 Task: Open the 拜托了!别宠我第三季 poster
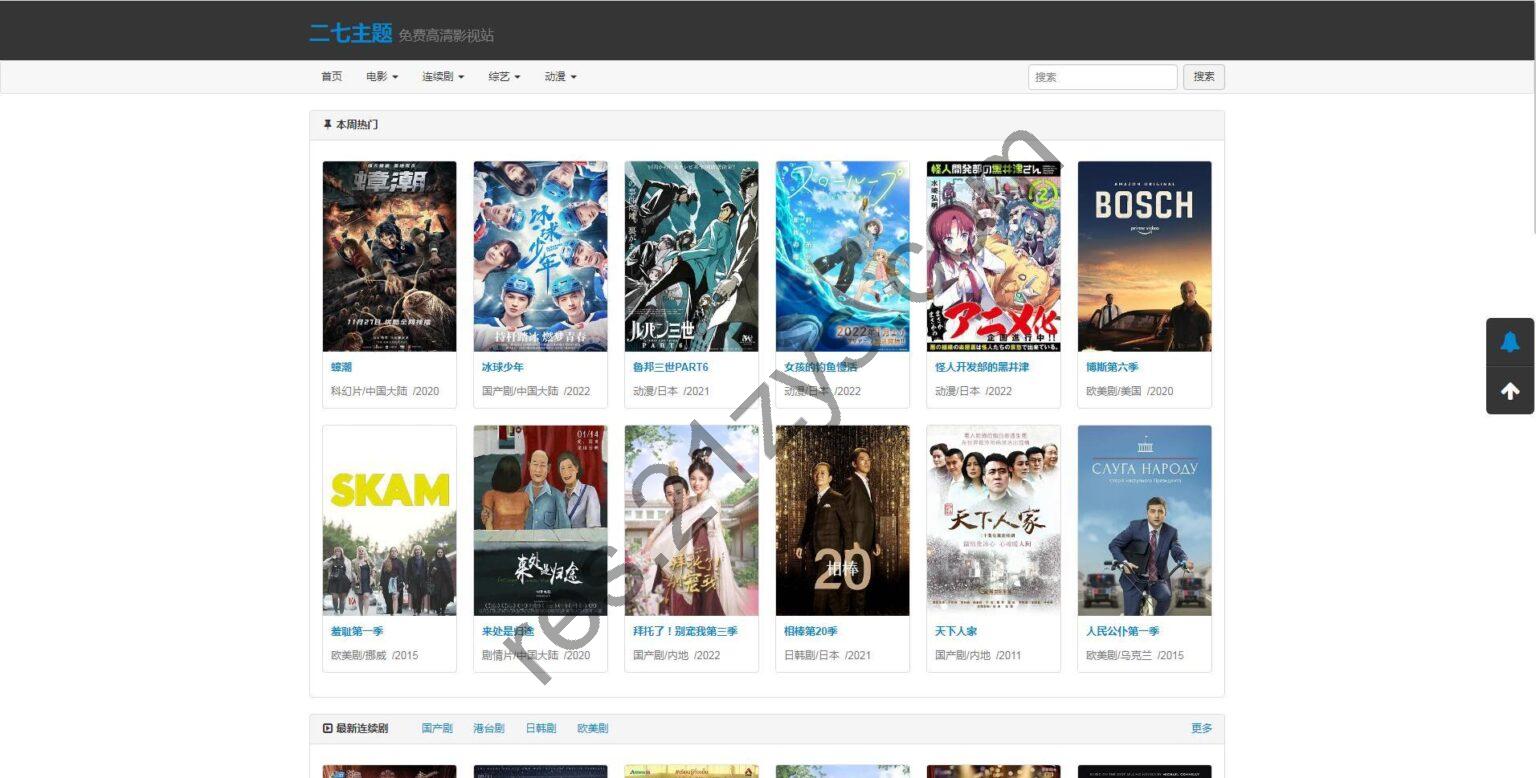pyautogui.click(x=691, y=520)
